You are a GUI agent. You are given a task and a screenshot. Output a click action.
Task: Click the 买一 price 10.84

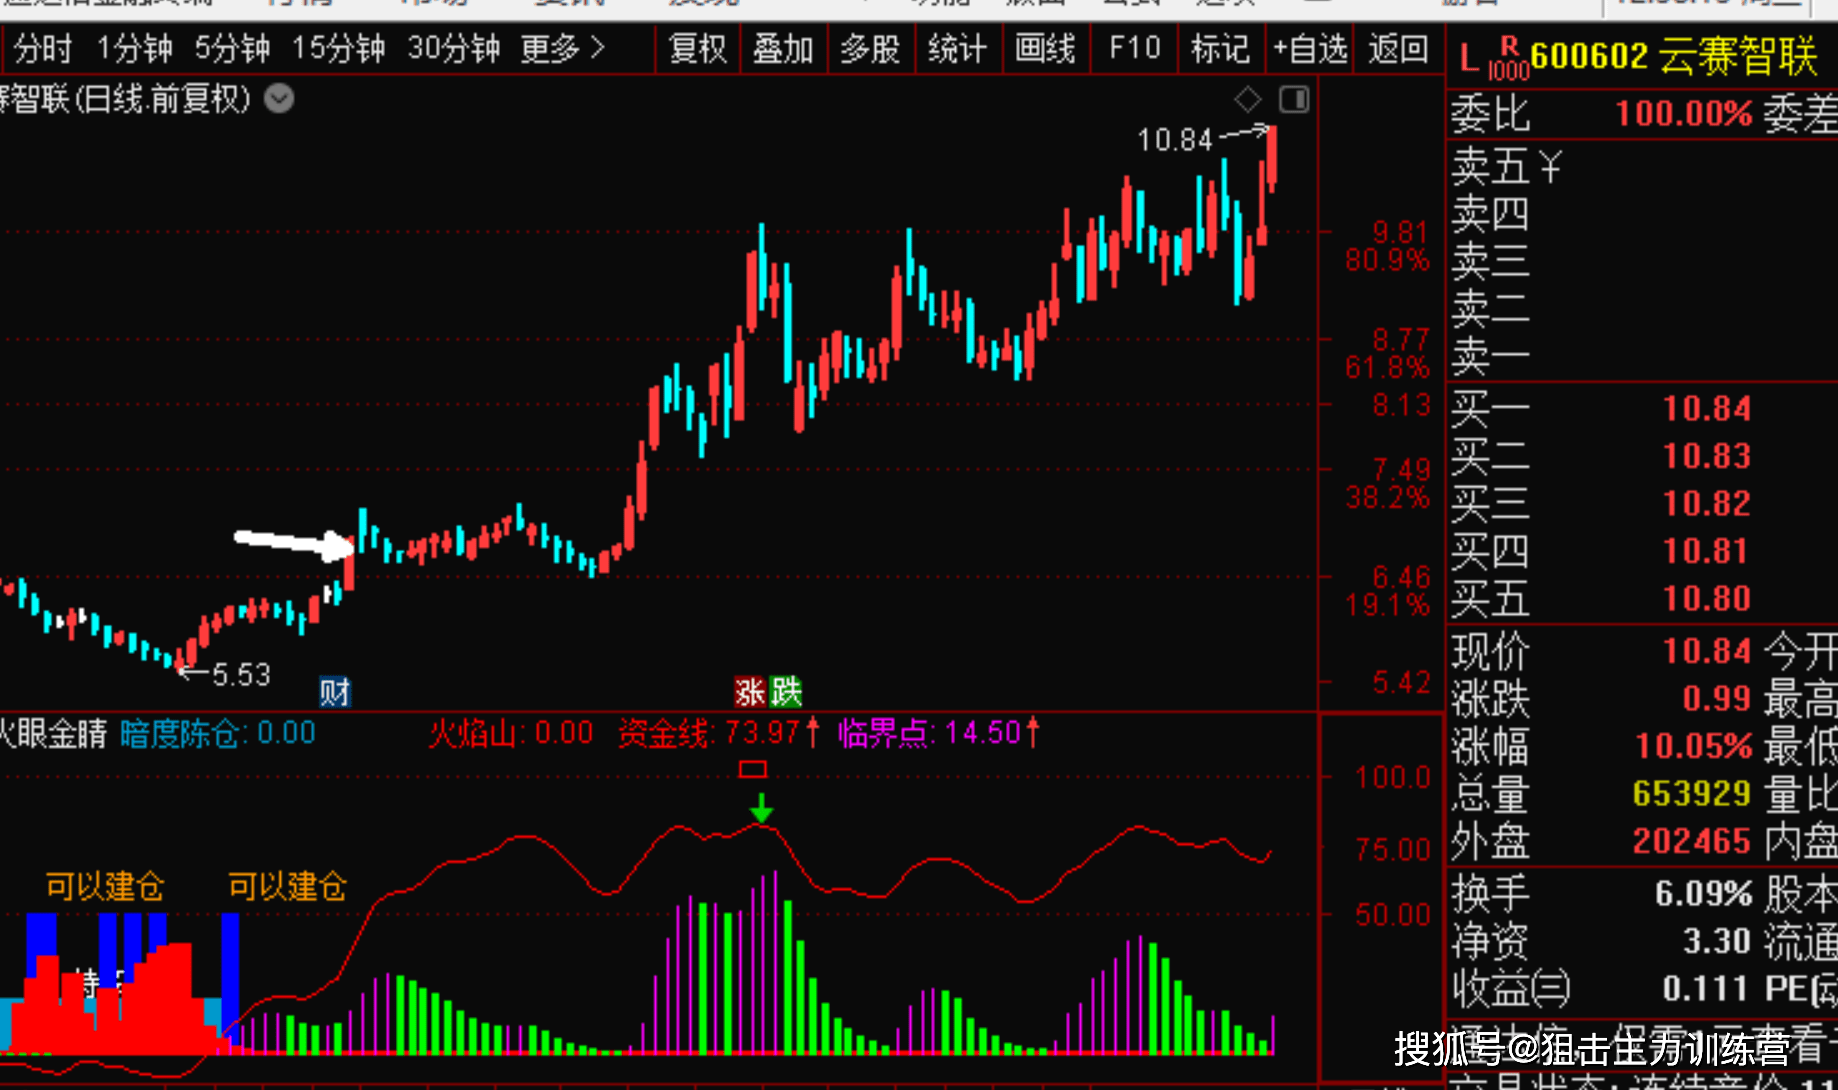tap(1706, 408)
